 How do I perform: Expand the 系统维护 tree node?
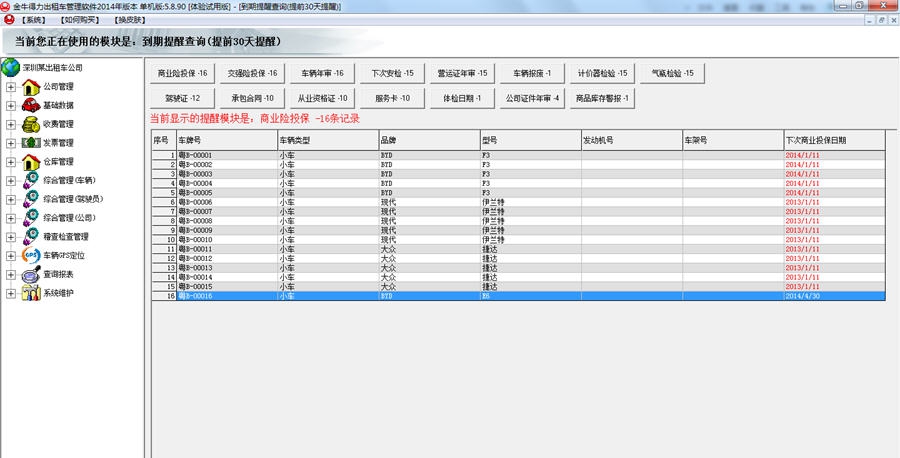click(11, 293)
